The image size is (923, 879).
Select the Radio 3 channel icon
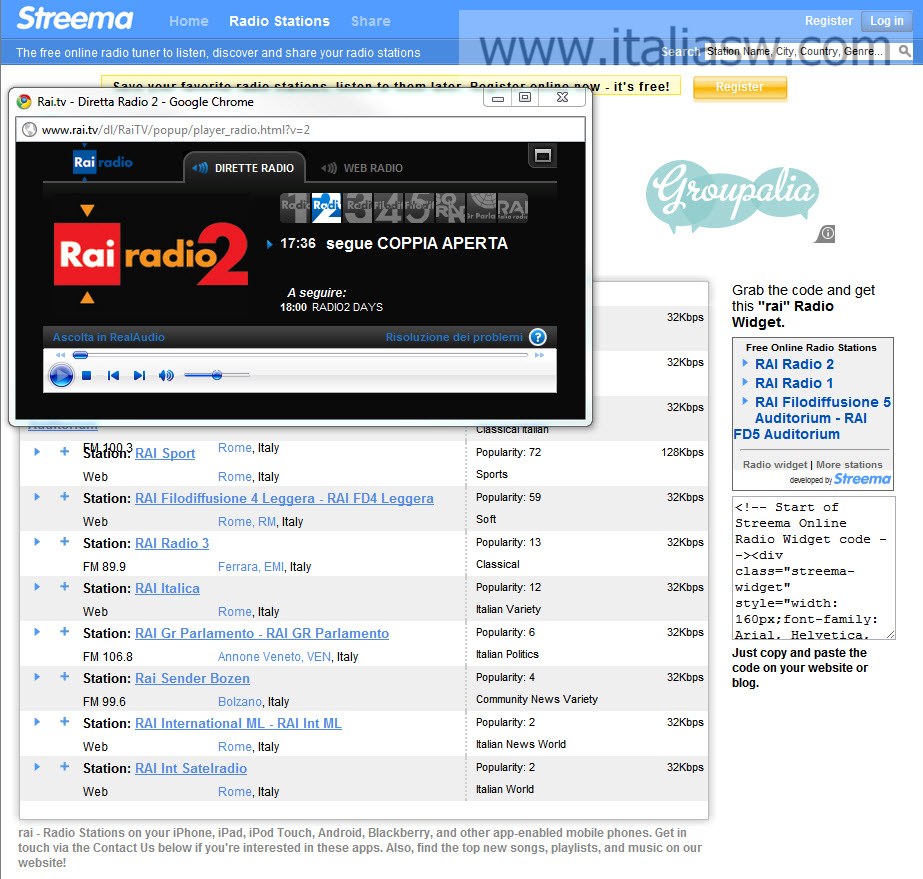click(358, 208)
